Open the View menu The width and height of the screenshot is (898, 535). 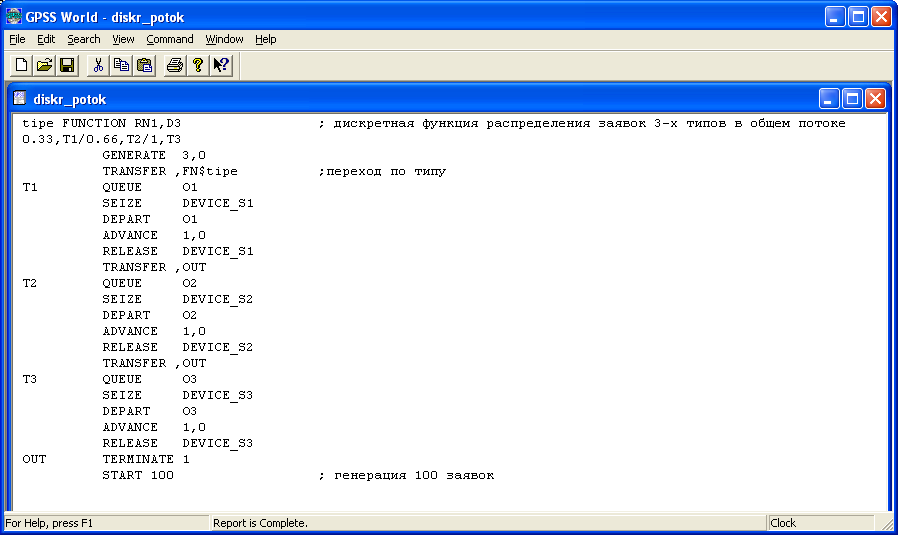[x=123, y=39]
